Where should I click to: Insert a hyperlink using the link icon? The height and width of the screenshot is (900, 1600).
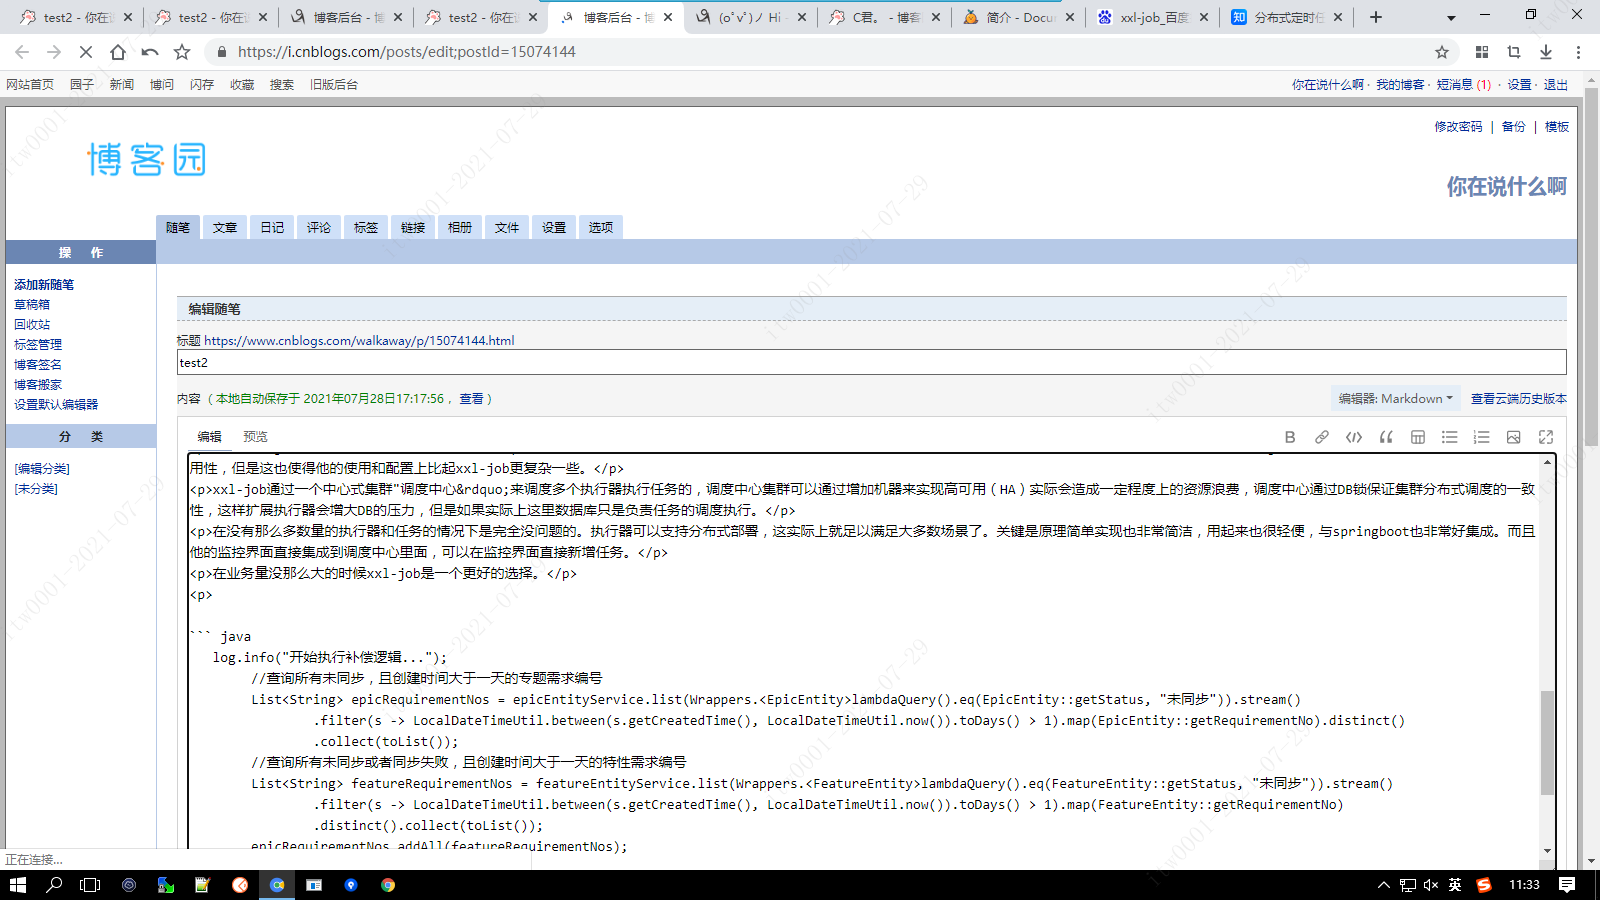point(1322,437)
